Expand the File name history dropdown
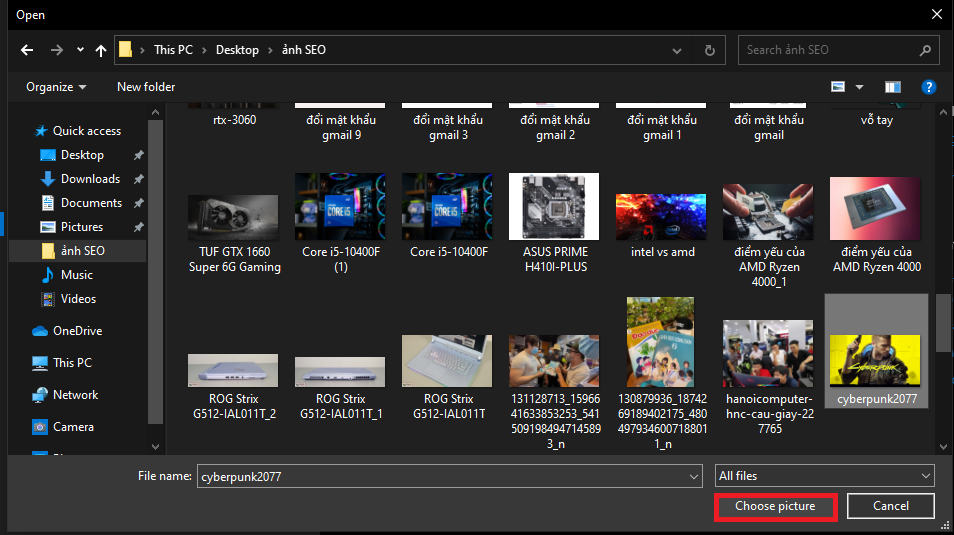954x535 pixels. 694,477
